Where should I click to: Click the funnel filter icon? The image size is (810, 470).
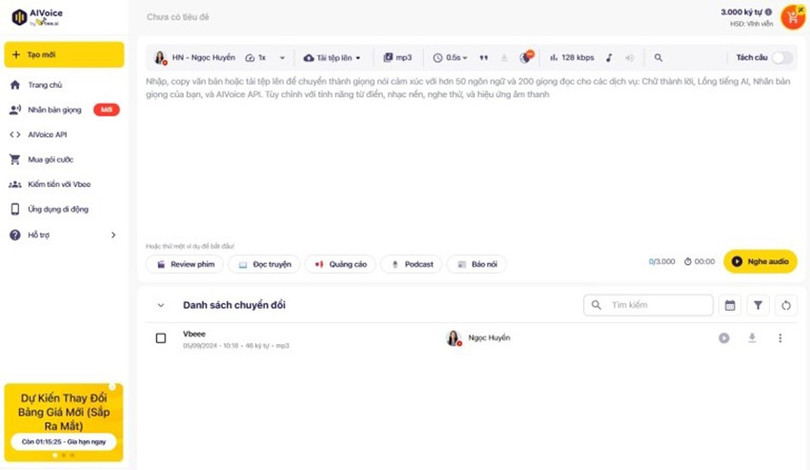[x=758, y=305]
